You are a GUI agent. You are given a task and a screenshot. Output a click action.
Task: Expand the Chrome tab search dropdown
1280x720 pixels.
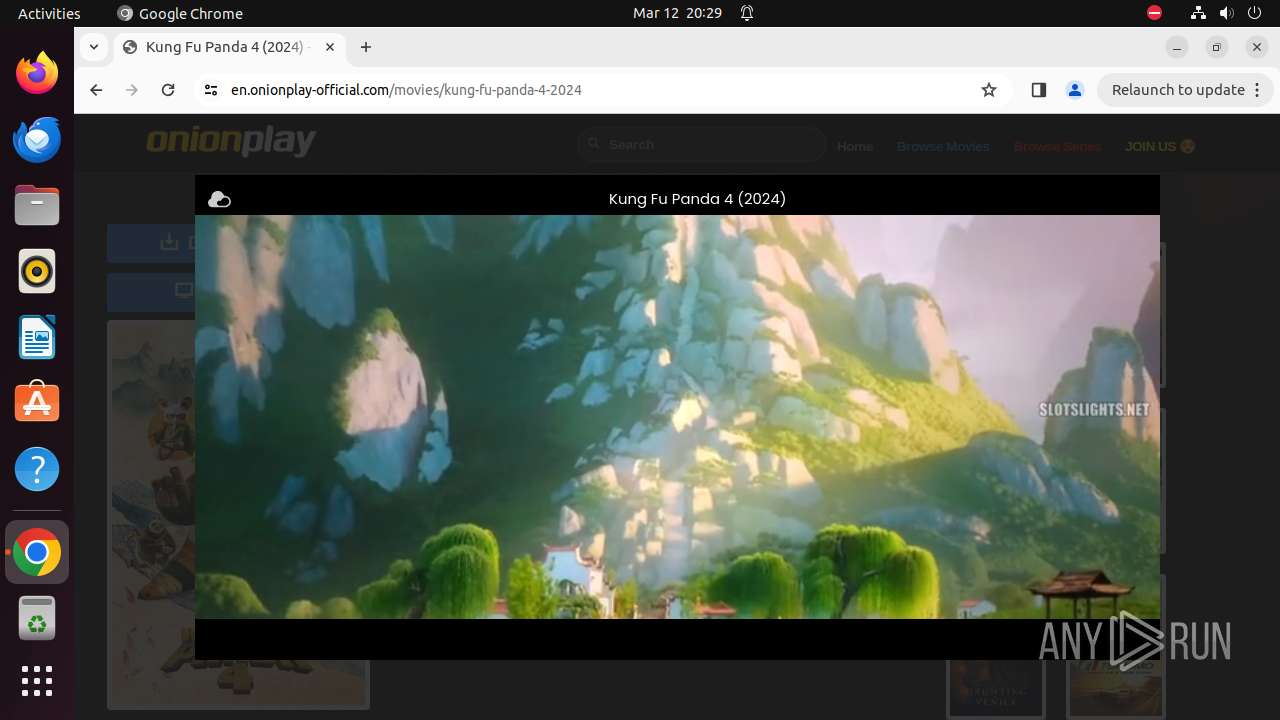(x=93, y=47)
